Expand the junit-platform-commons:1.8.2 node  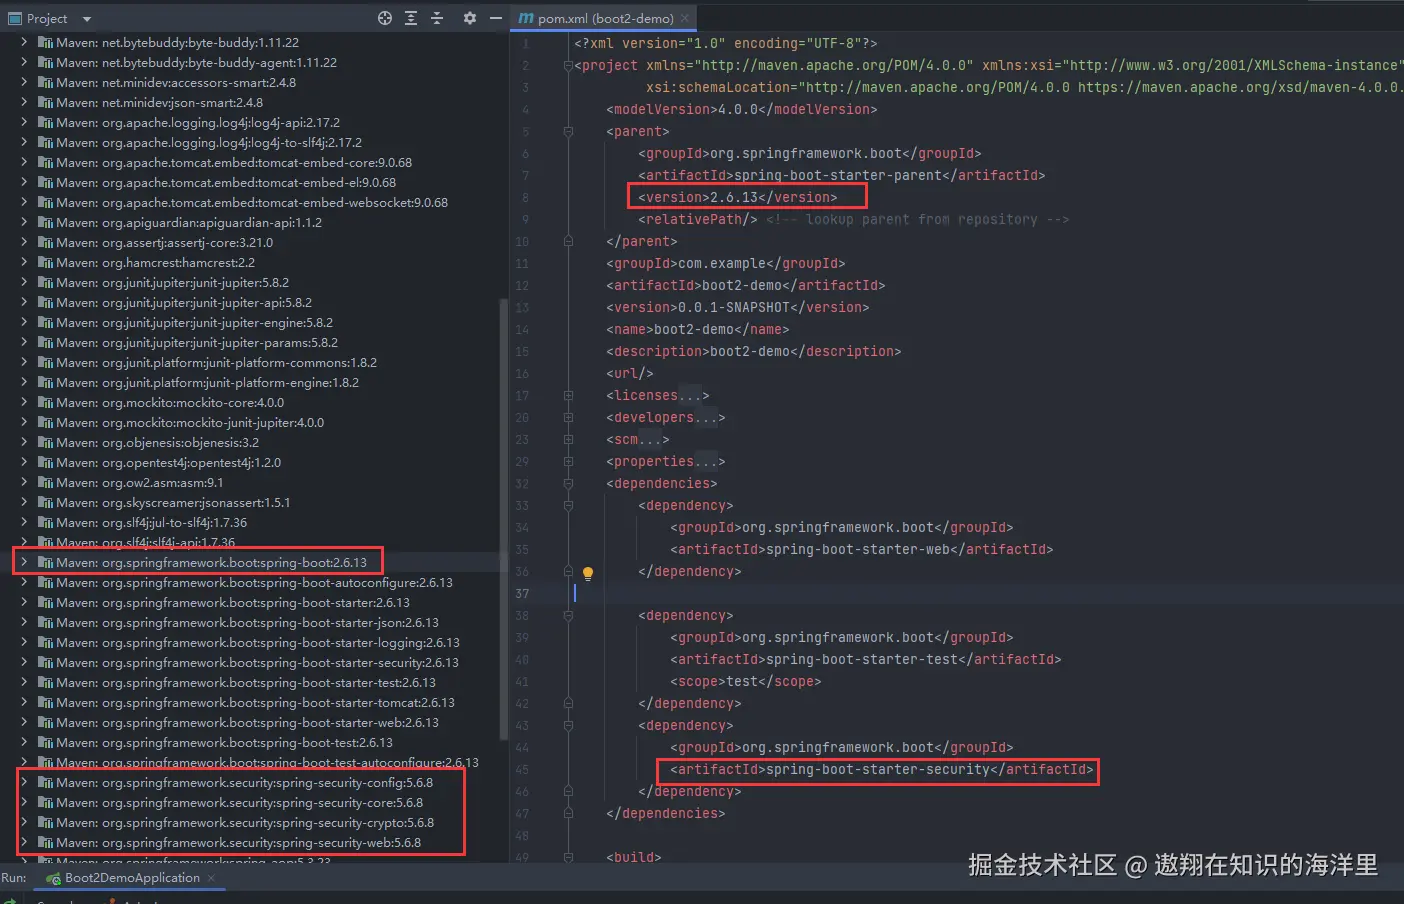24,363
